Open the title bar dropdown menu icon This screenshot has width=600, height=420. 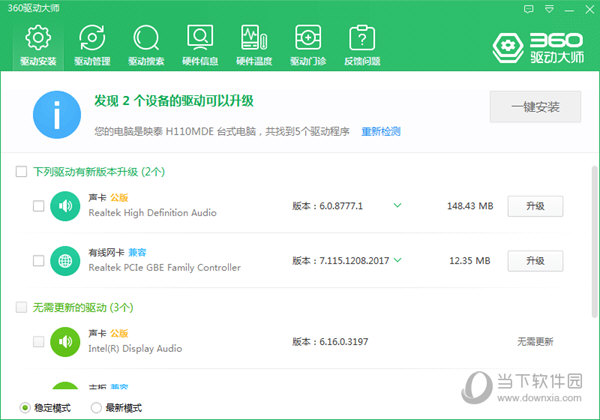549,9
